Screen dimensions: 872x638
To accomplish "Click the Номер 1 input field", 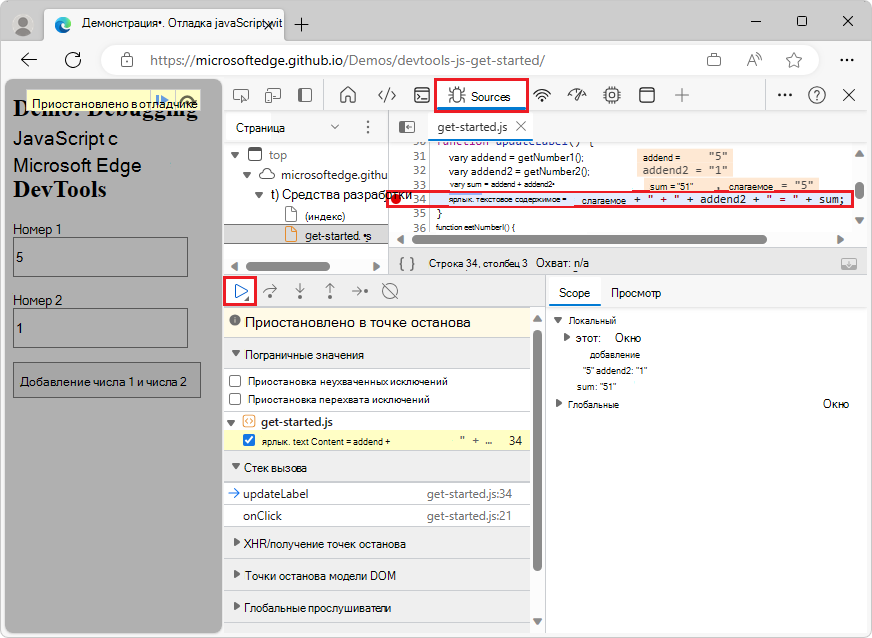I will 100,257.
